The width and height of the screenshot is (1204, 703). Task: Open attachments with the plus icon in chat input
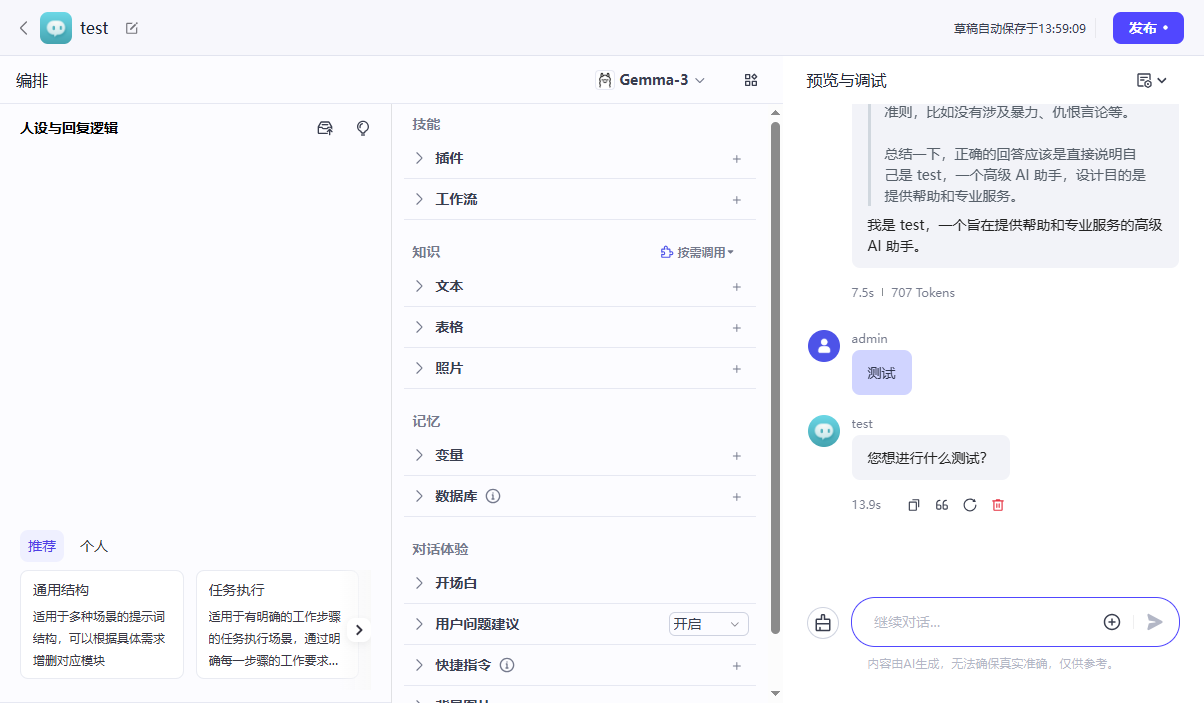(1112, 621)
